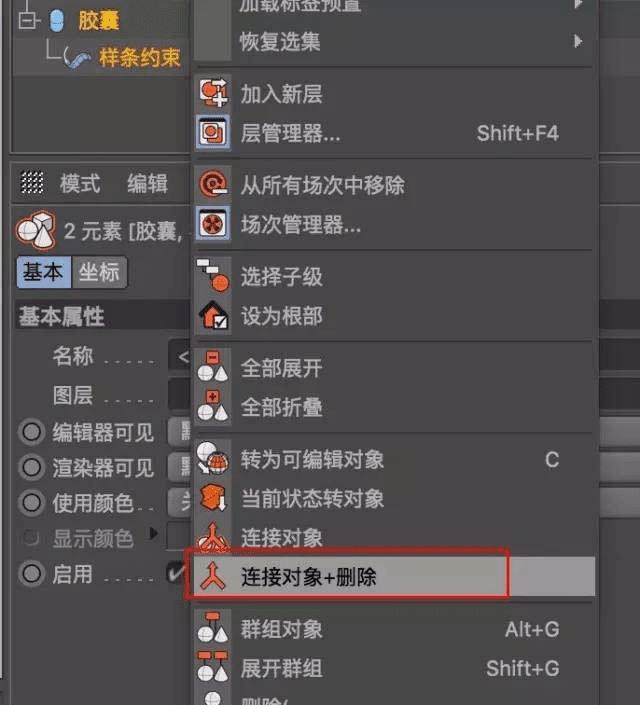The image size is (640, 705).
Task: Click the 当前状态转对象 icon
Action: point(214,499)
